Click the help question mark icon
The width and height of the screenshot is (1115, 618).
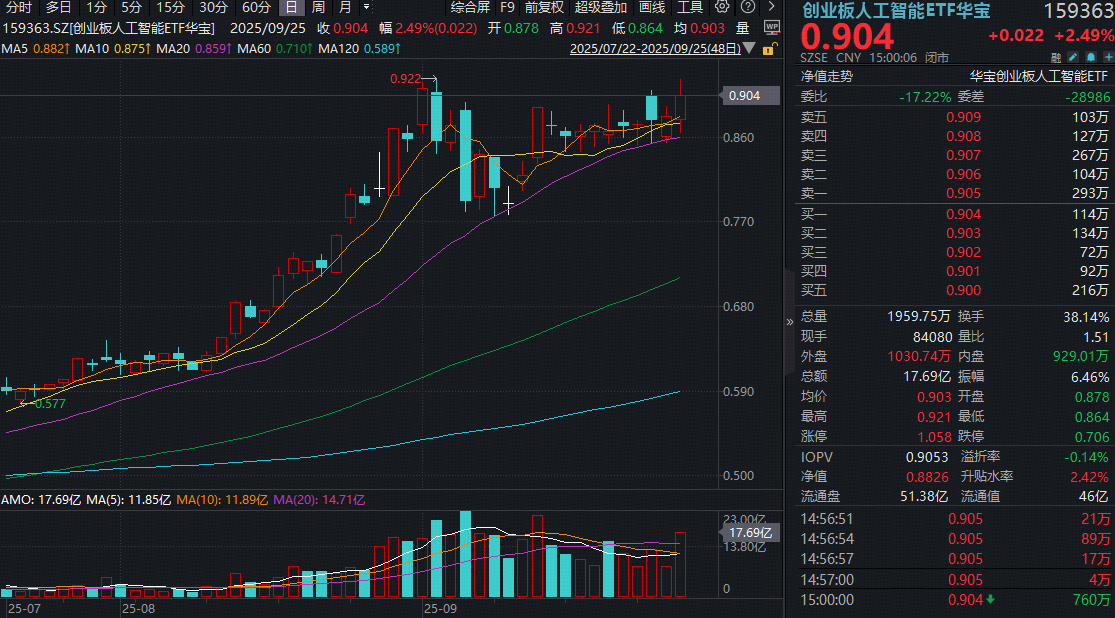(746, 7)
